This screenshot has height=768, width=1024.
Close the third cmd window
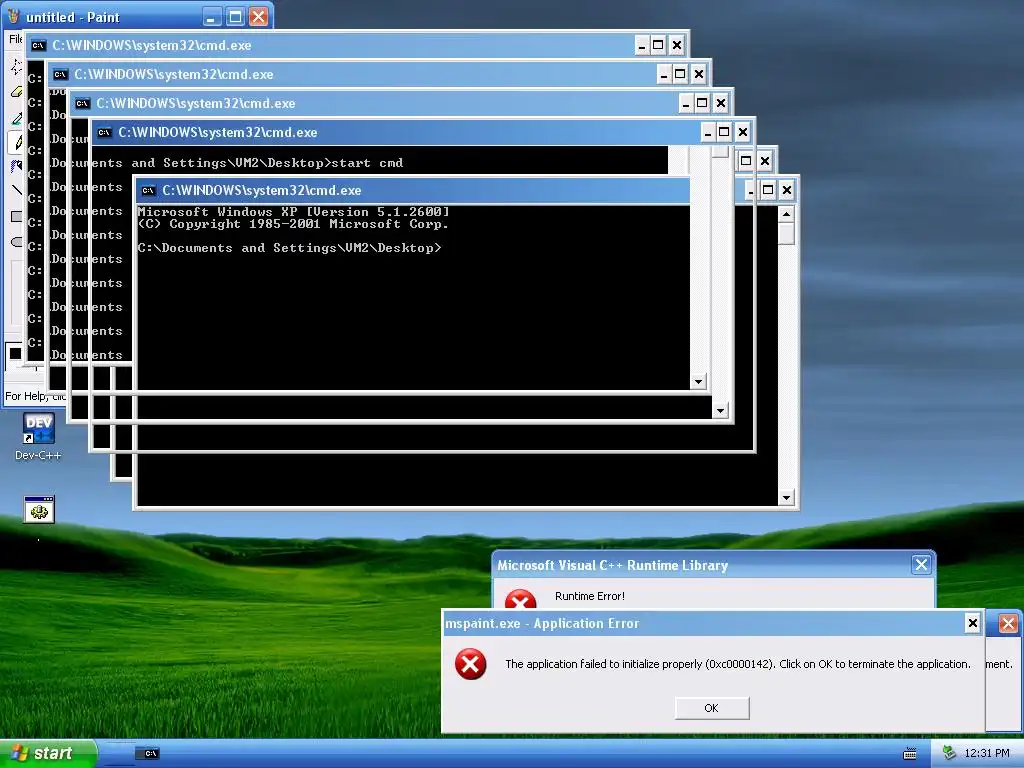pyautogui.click(x=720, y=103)
